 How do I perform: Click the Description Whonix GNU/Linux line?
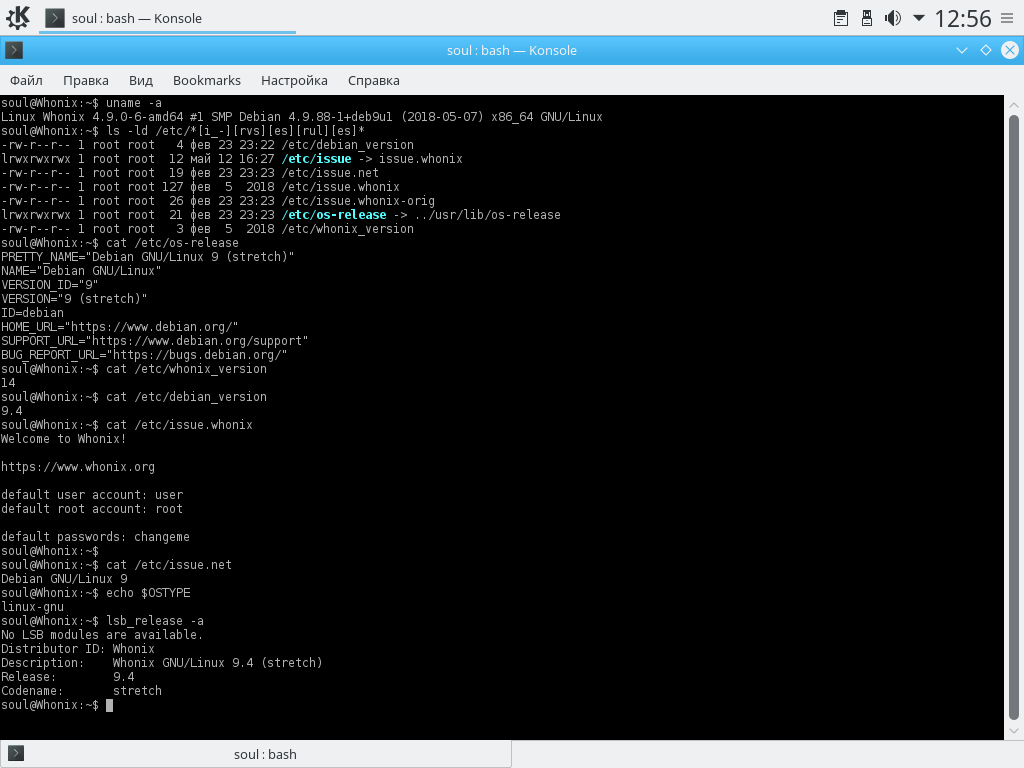click(x=162, y=663)
